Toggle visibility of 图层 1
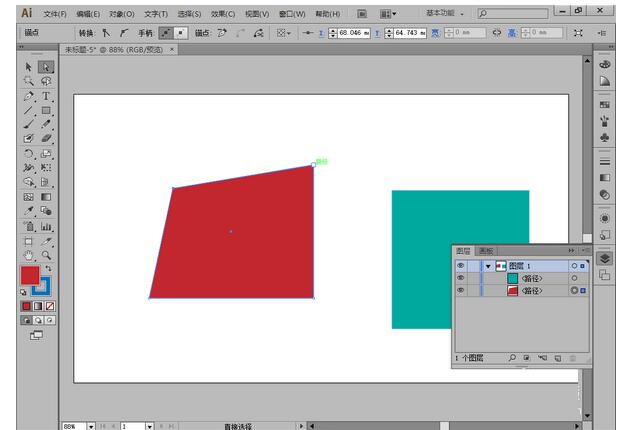The image size is (619, 430). [x=461, y=266]
